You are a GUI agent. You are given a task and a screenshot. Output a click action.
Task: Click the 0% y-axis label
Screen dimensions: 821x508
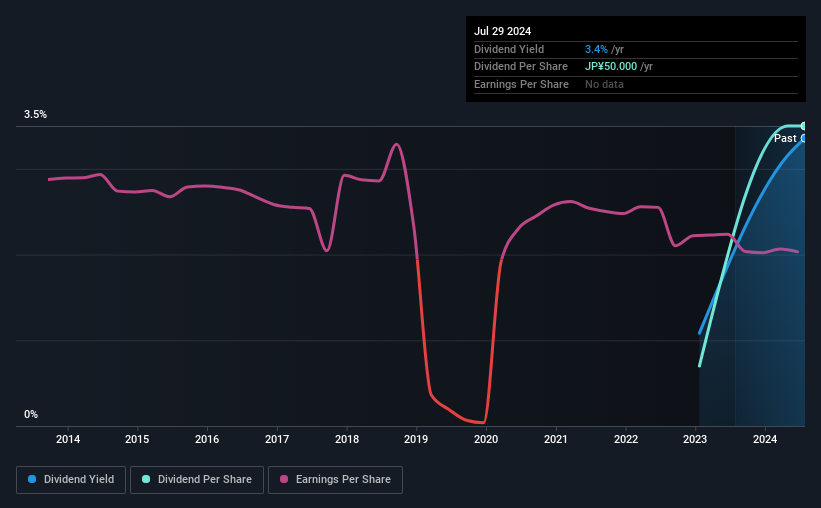click(x=31, y=414)
